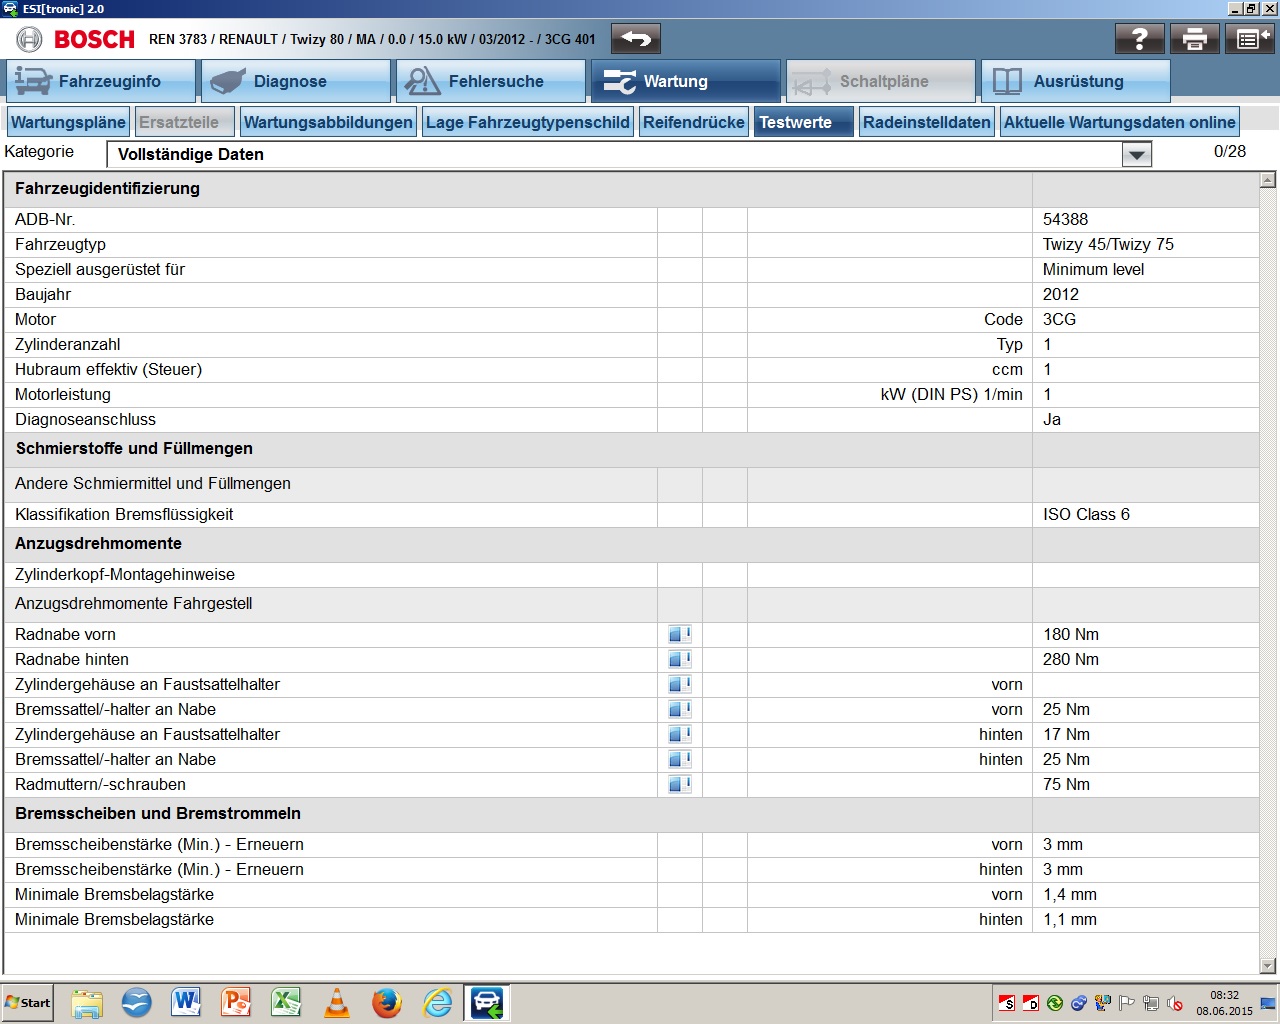Open info icon for Radnabe vorn
Viewport: 1280px width, 1024px height.
coord(679,634)
